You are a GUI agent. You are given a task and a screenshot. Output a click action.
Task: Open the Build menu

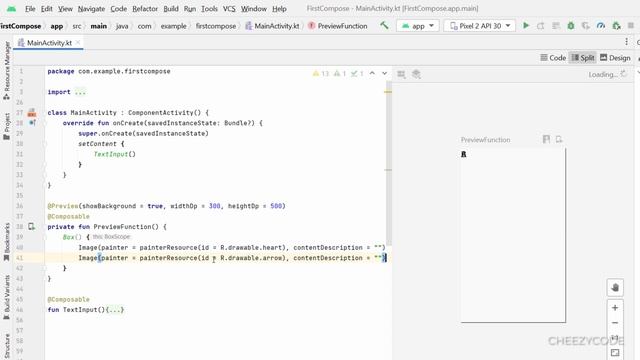[171, 9]
